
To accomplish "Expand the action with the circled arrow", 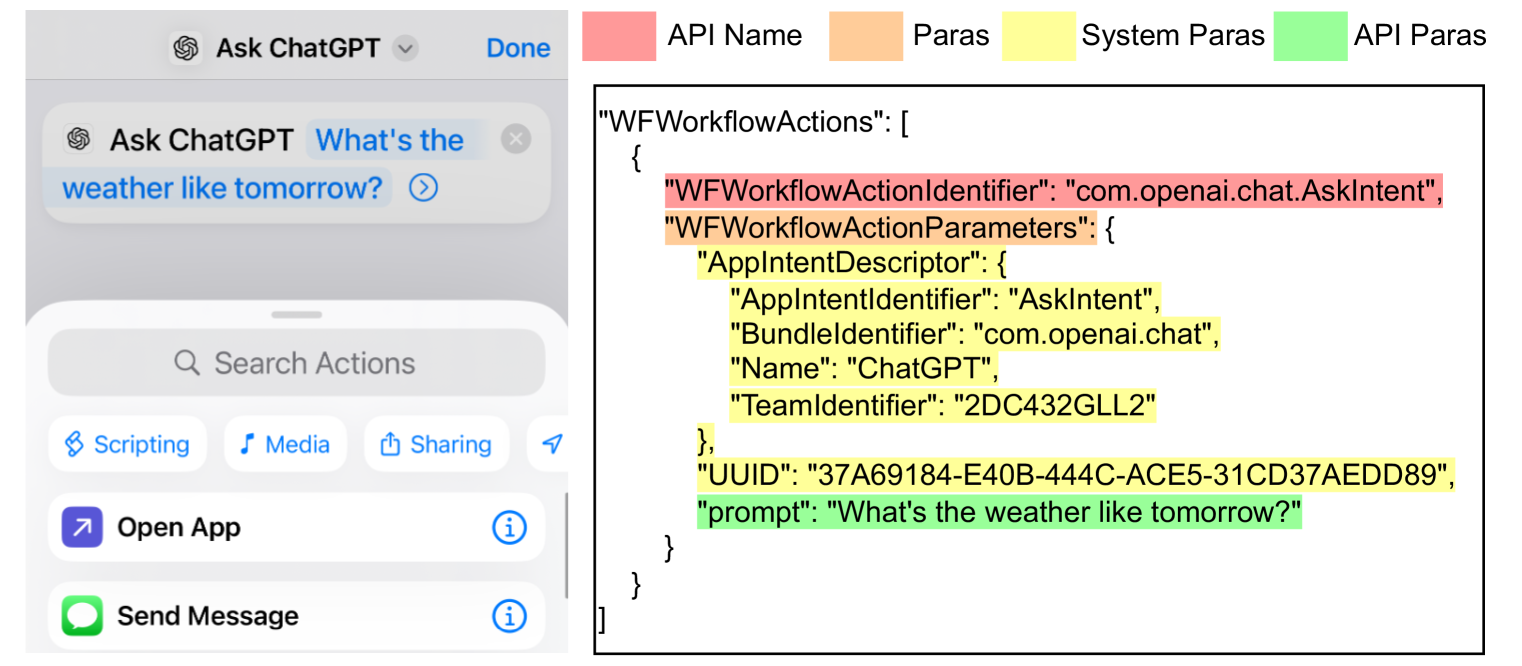I will point(423,188).
